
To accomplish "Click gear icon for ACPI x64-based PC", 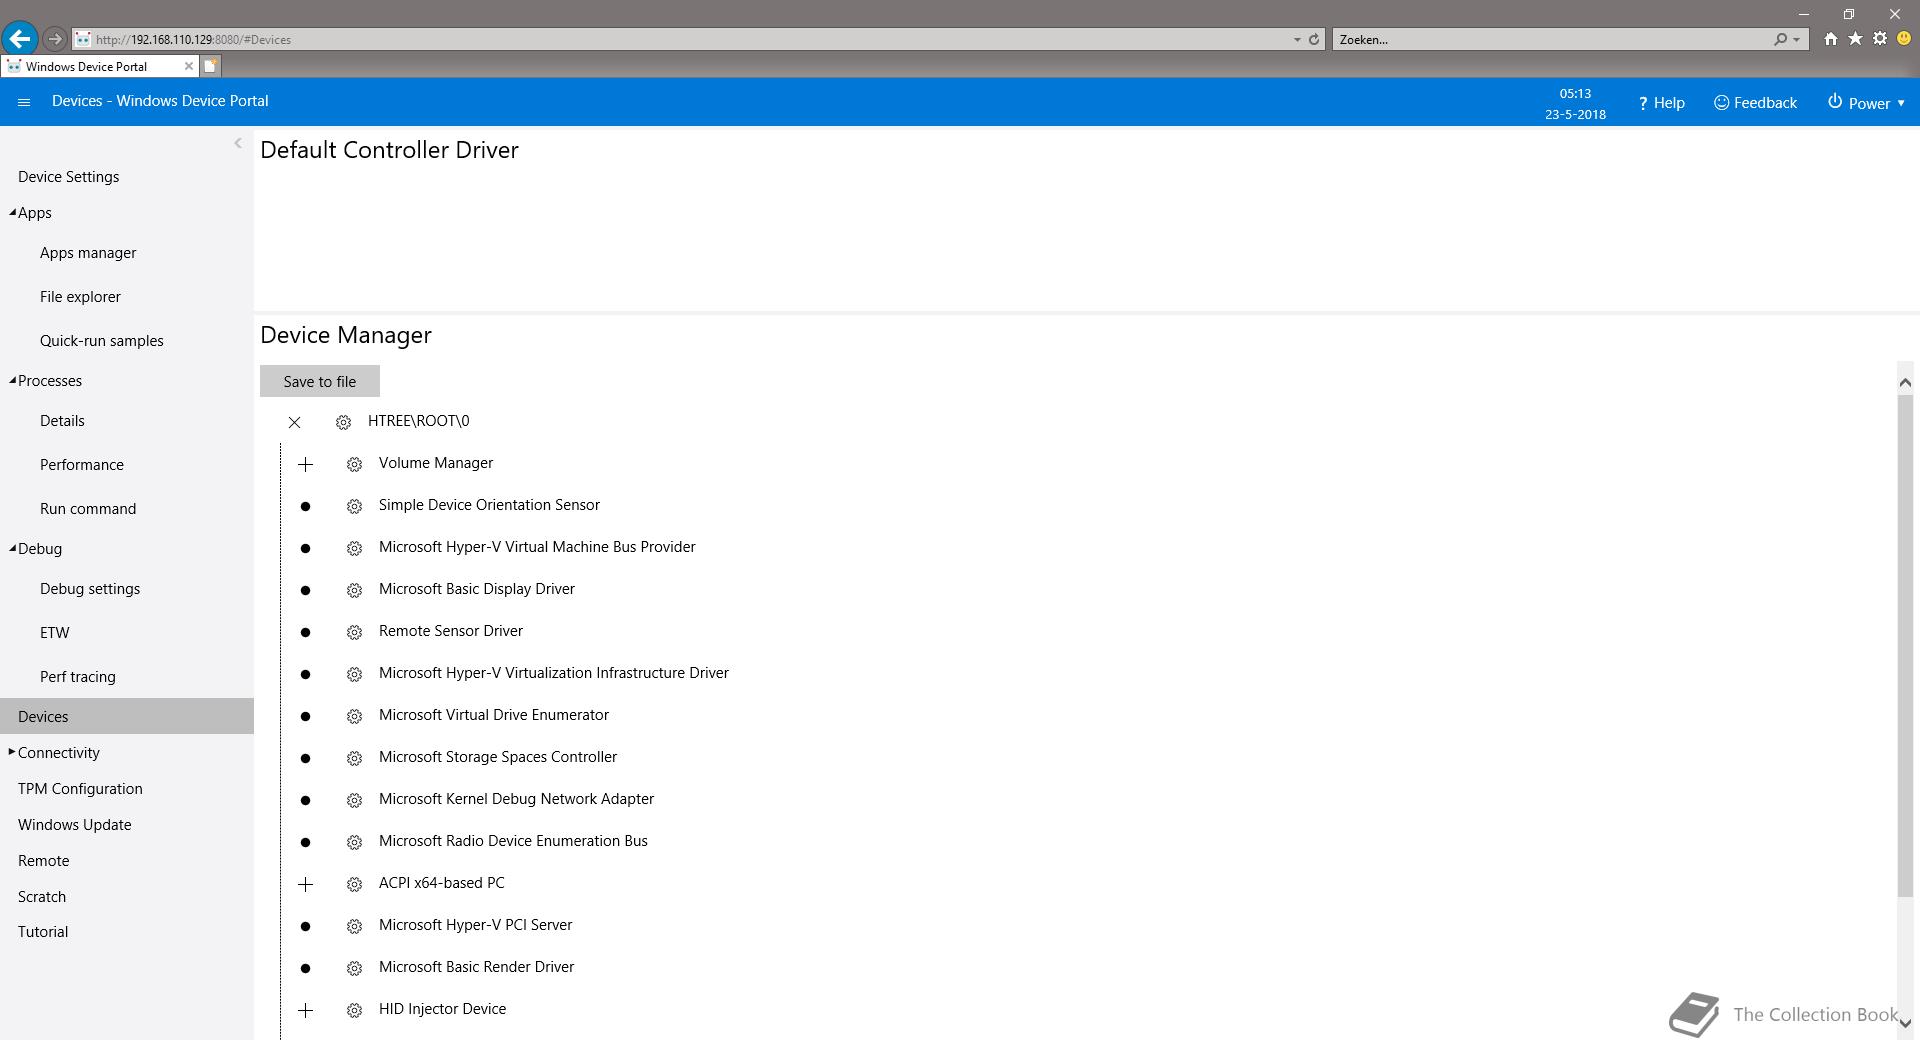I will click(x=354, y=884).
